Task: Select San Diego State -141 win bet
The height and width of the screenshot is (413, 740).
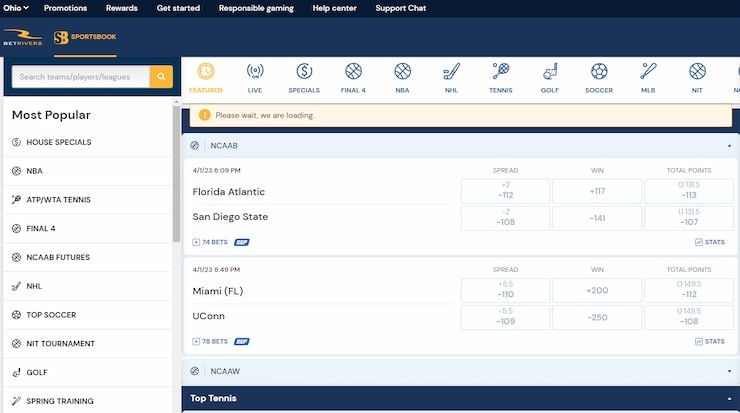Action: click(x=597, y=218)
